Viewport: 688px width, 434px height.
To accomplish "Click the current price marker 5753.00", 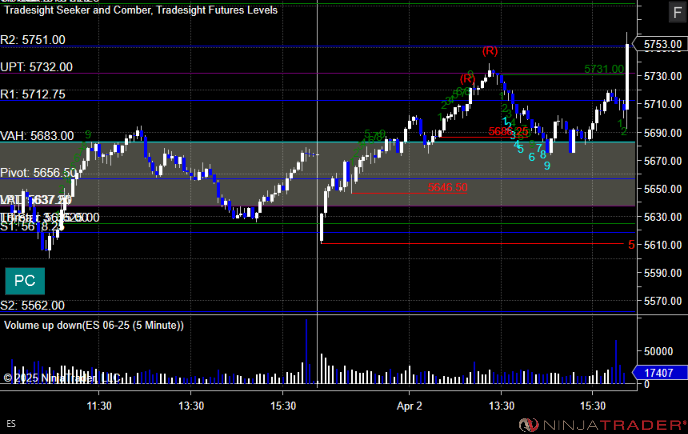I will (x=662, y=44).
